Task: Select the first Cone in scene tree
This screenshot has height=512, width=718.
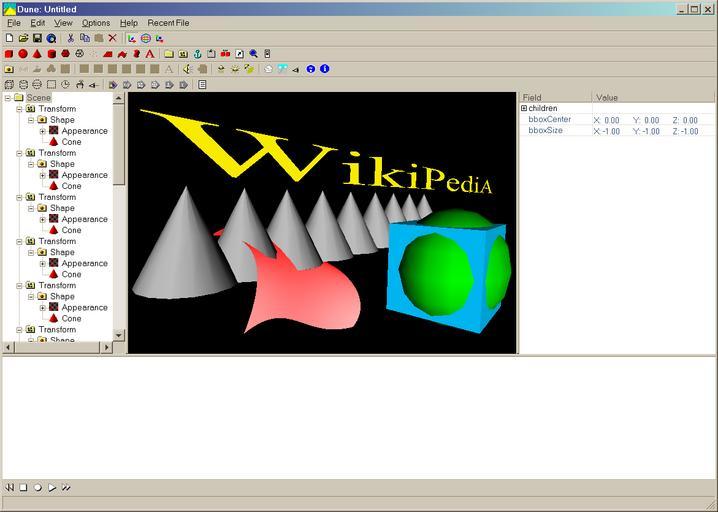Action: (71, 142)
